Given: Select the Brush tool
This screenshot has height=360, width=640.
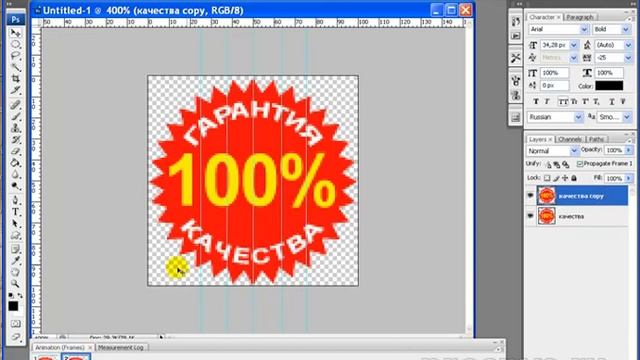Looking at the screenshot, I should [x=16, y=117].
